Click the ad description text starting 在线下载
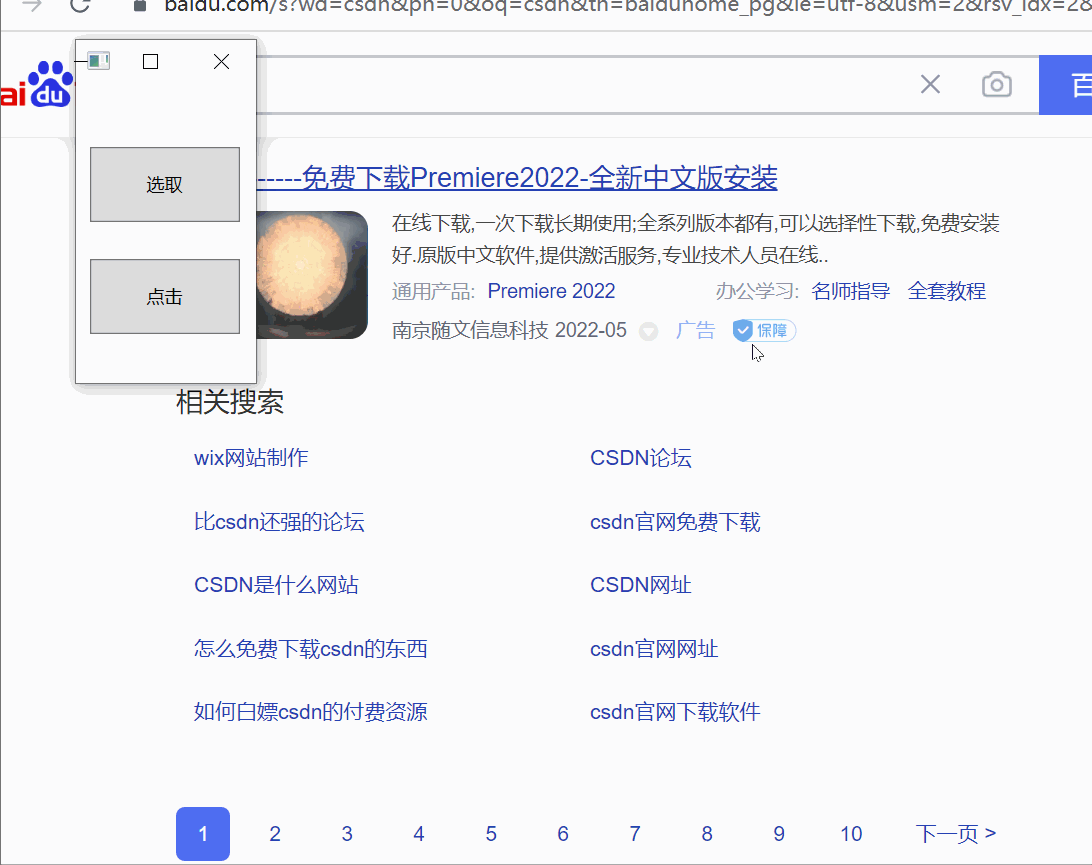1092x865 pixels. [x=696, y=239]
